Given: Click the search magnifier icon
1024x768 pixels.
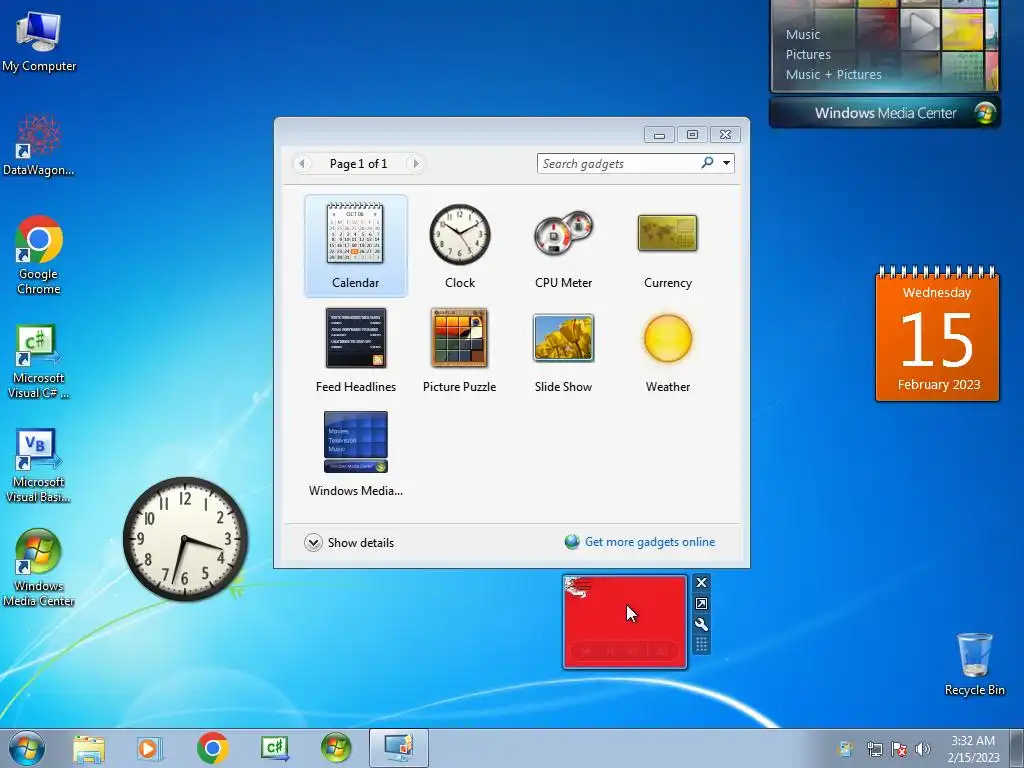Looking at the screenshot, I should coord(707,163).
